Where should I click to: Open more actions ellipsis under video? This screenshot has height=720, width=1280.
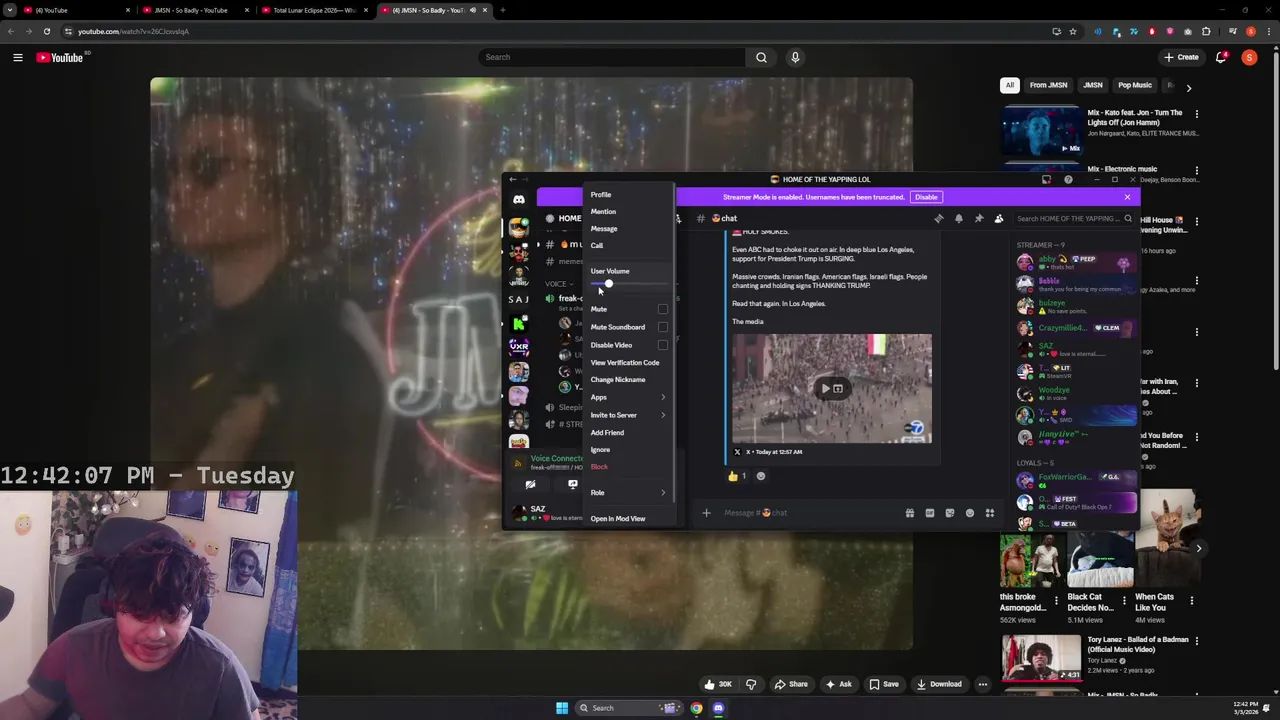(x=983, y=684)
